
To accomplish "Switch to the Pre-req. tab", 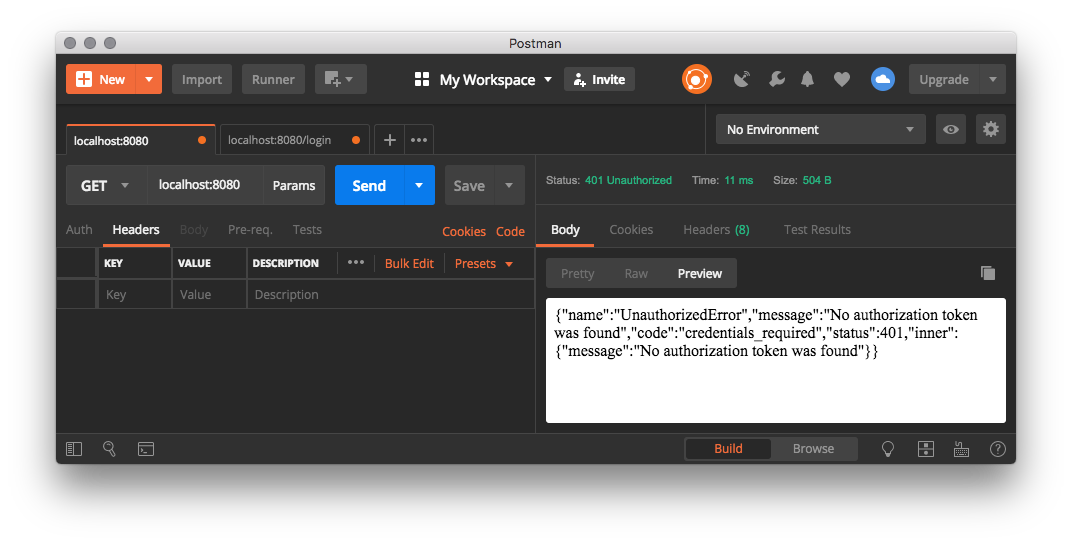I will 250,230.
